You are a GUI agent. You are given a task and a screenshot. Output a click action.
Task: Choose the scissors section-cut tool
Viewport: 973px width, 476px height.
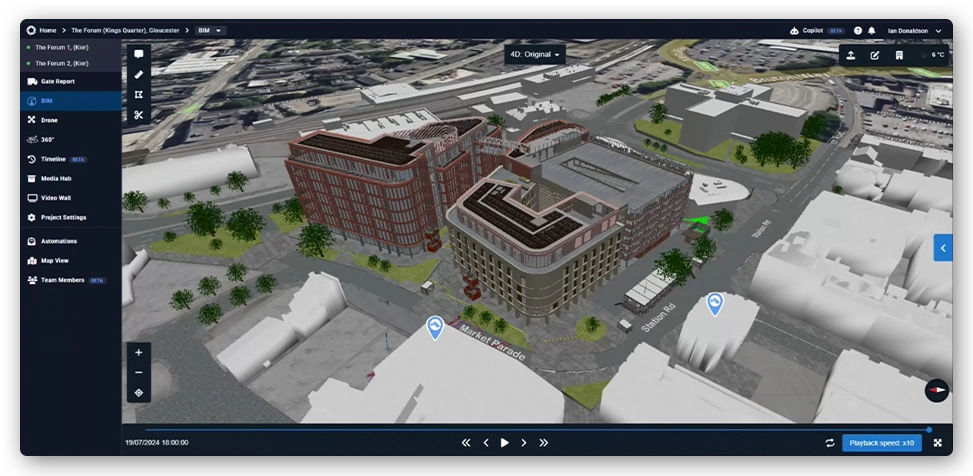[138, 115]
